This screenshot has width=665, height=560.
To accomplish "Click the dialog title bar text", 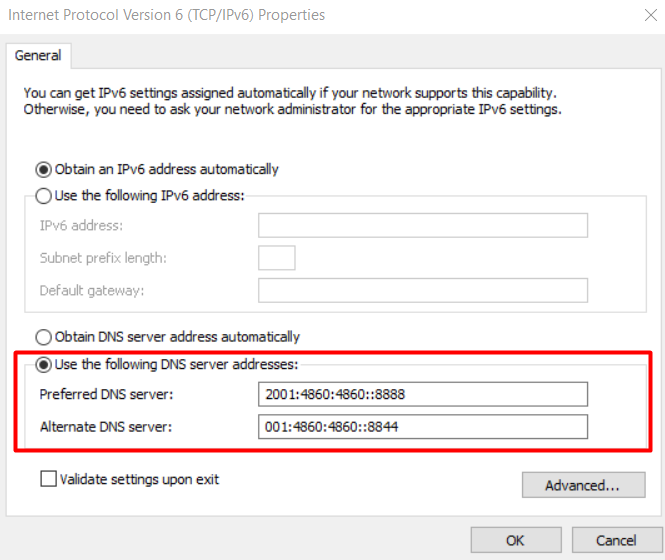I will [166, 15].
